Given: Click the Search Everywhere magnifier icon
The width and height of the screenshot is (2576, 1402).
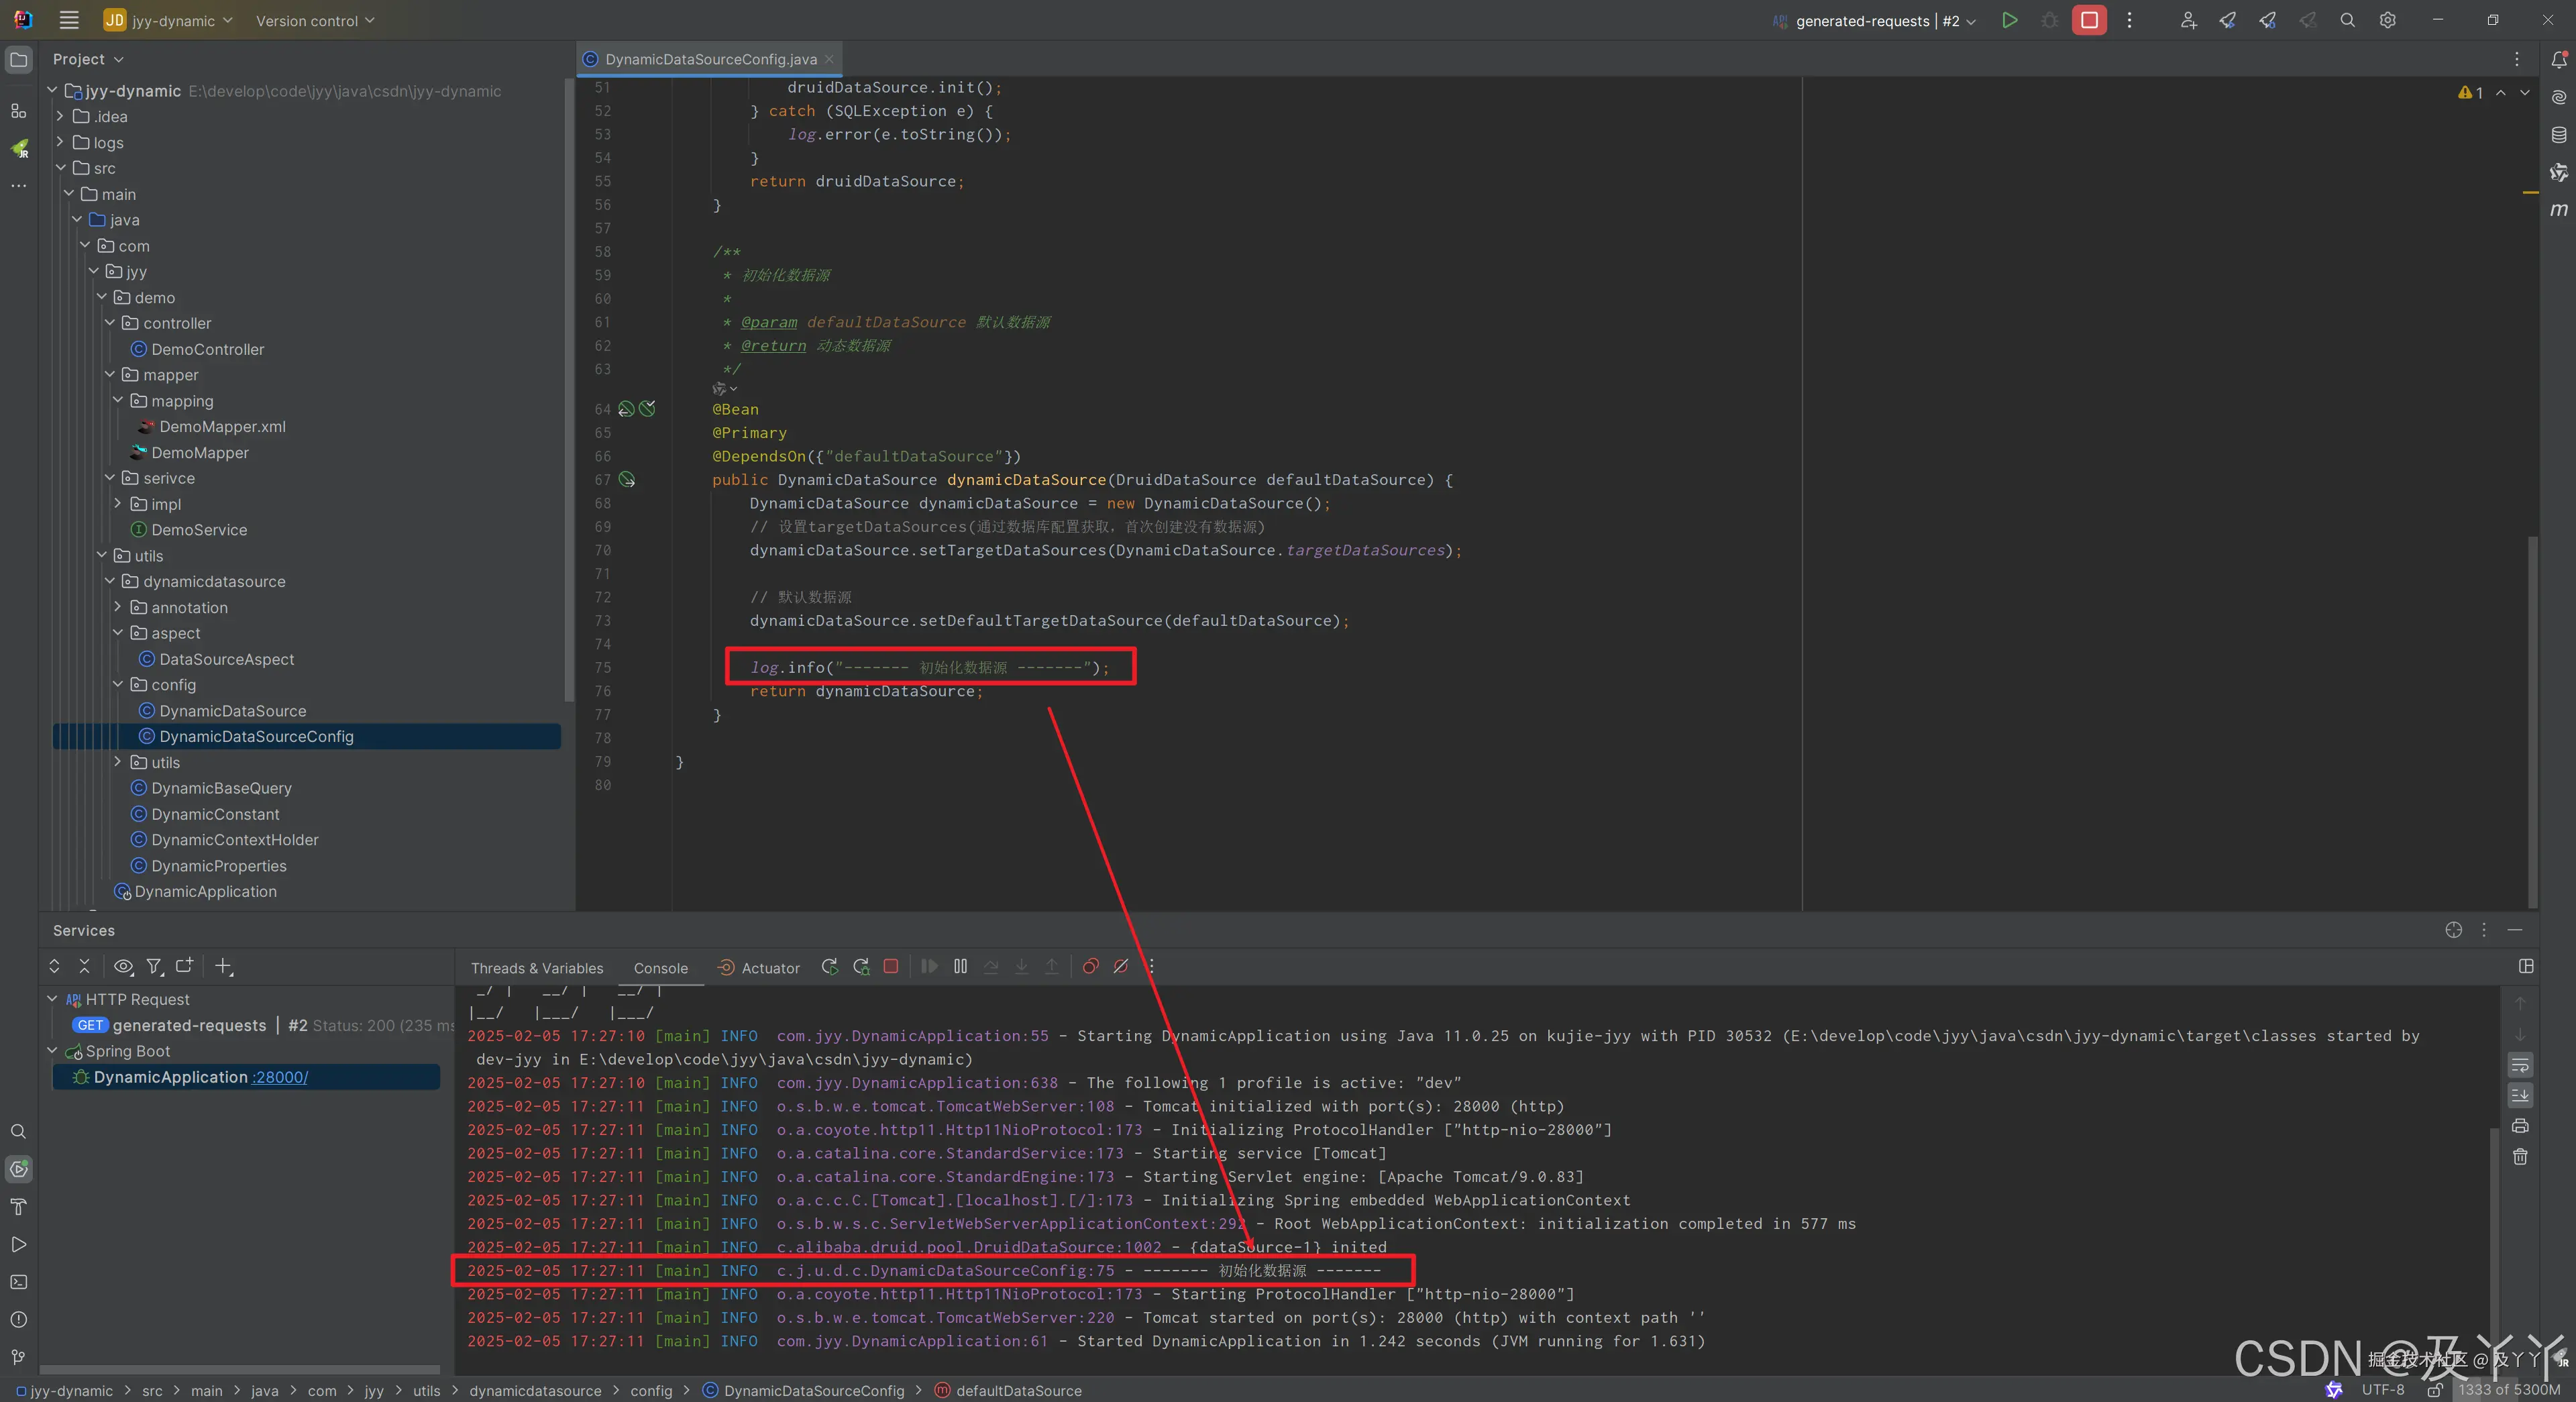Looking at the screenshot, I should coord(2347,20).
